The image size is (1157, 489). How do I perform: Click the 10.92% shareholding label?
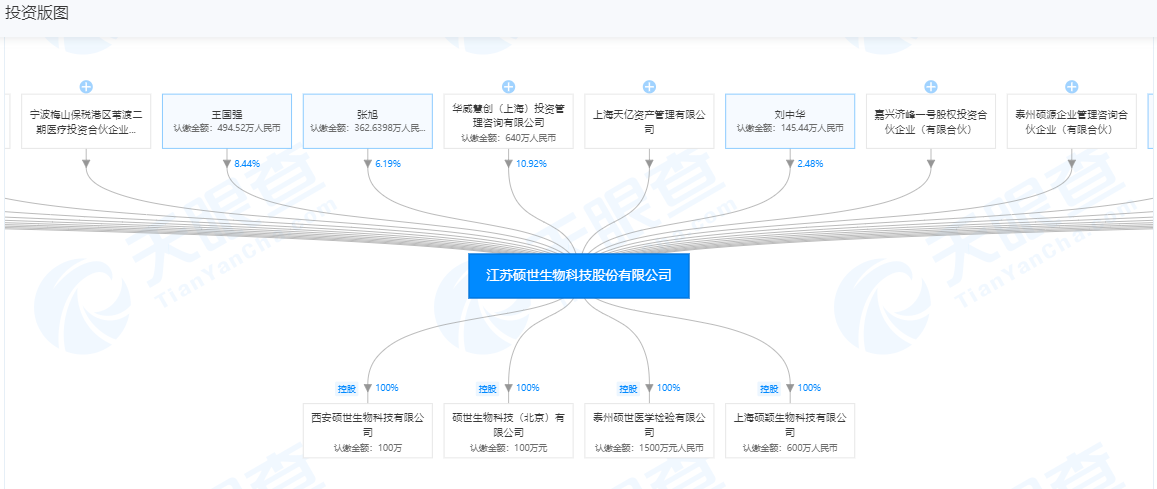pos(529,163)
